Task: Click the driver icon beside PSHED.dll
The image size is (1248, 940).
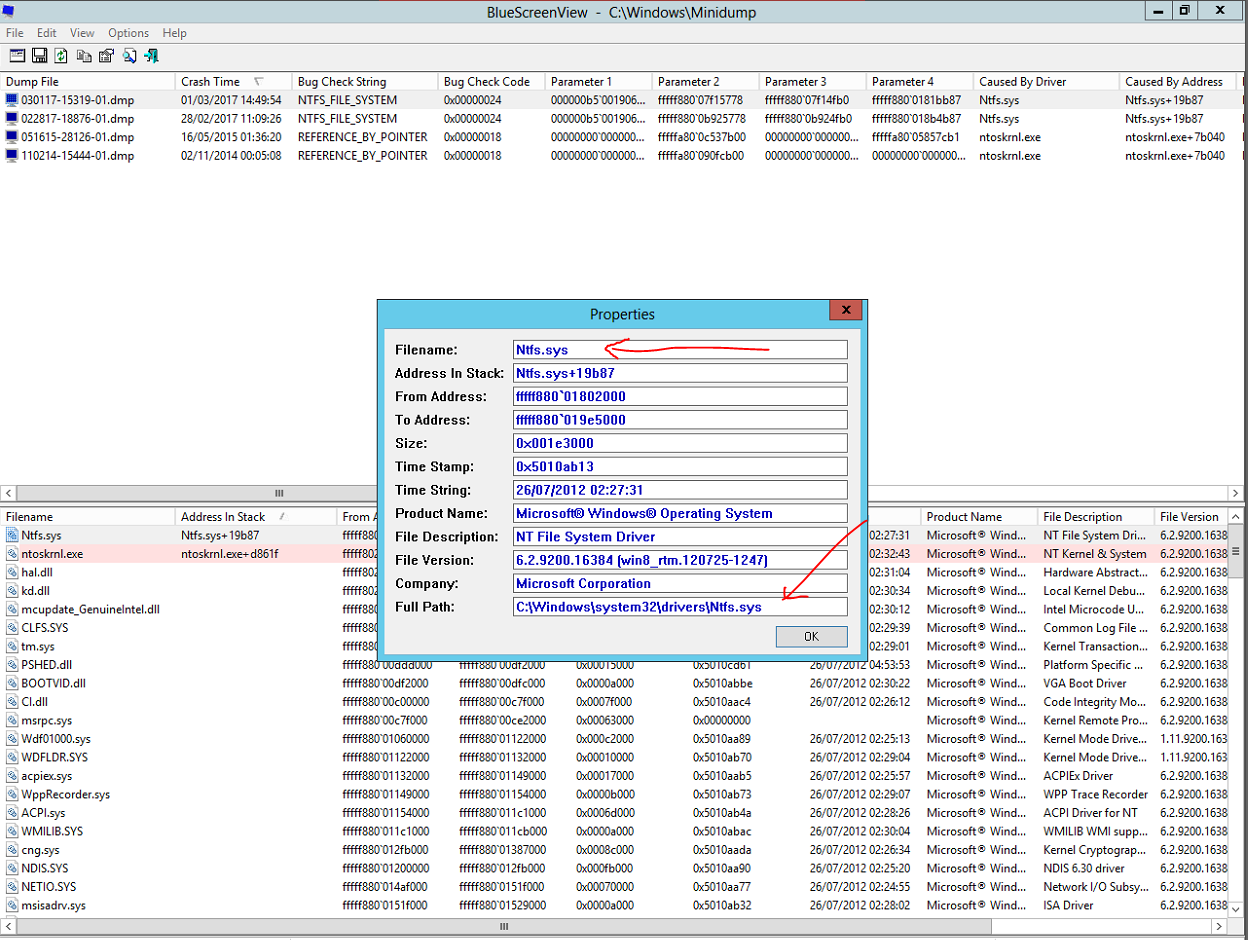Action: tap(12, 664)
